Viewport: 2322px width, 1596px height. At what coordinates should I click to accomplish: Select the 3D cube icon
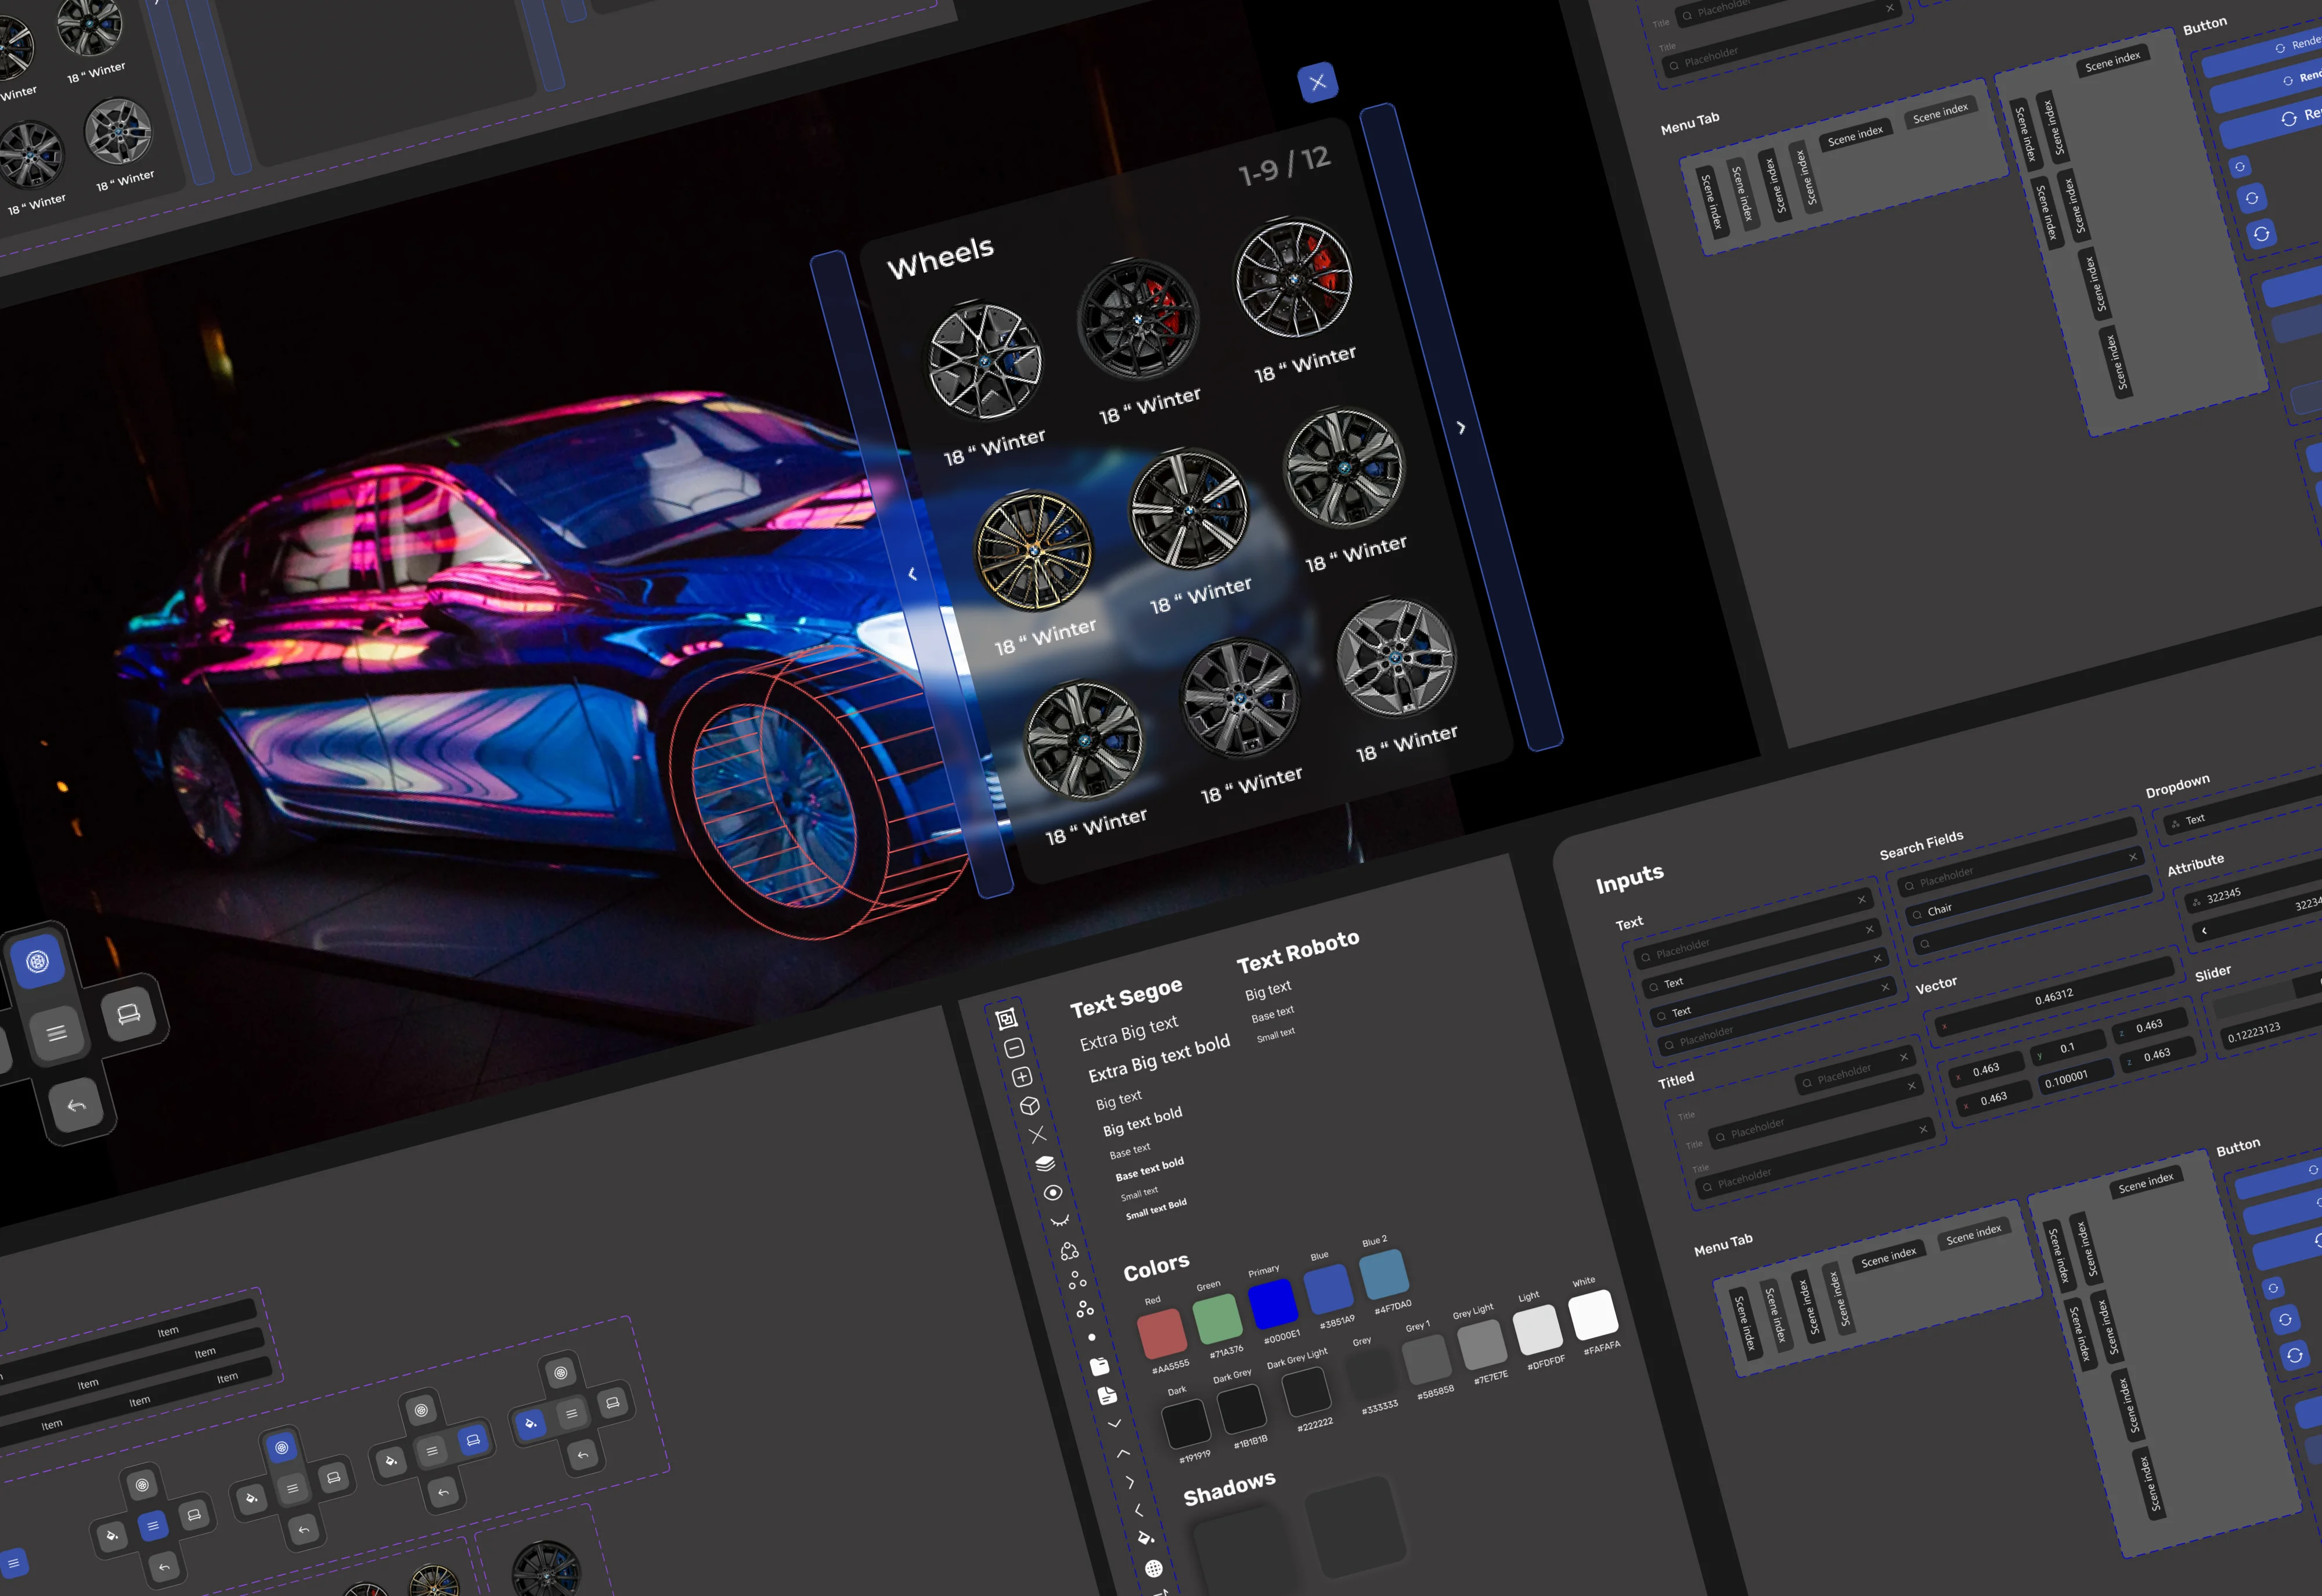pyautogui.click(x=1030, y=1106)
